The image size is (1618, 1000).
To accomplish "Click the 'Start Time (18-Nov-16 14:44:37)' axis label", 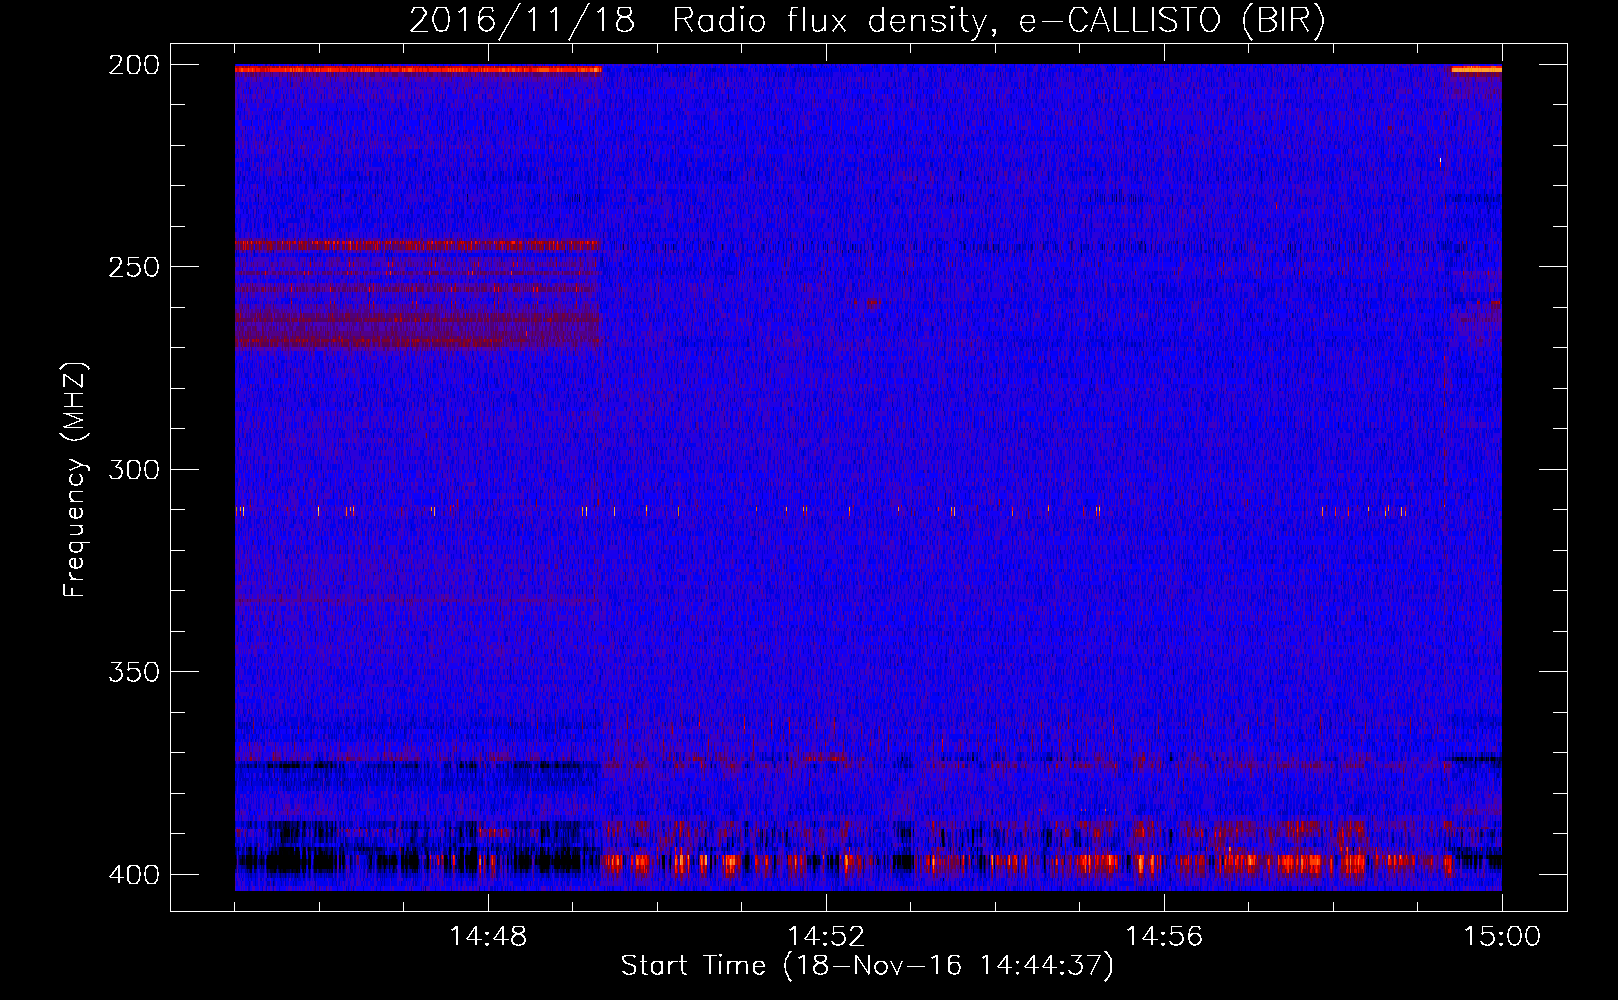I will point(867,966).
